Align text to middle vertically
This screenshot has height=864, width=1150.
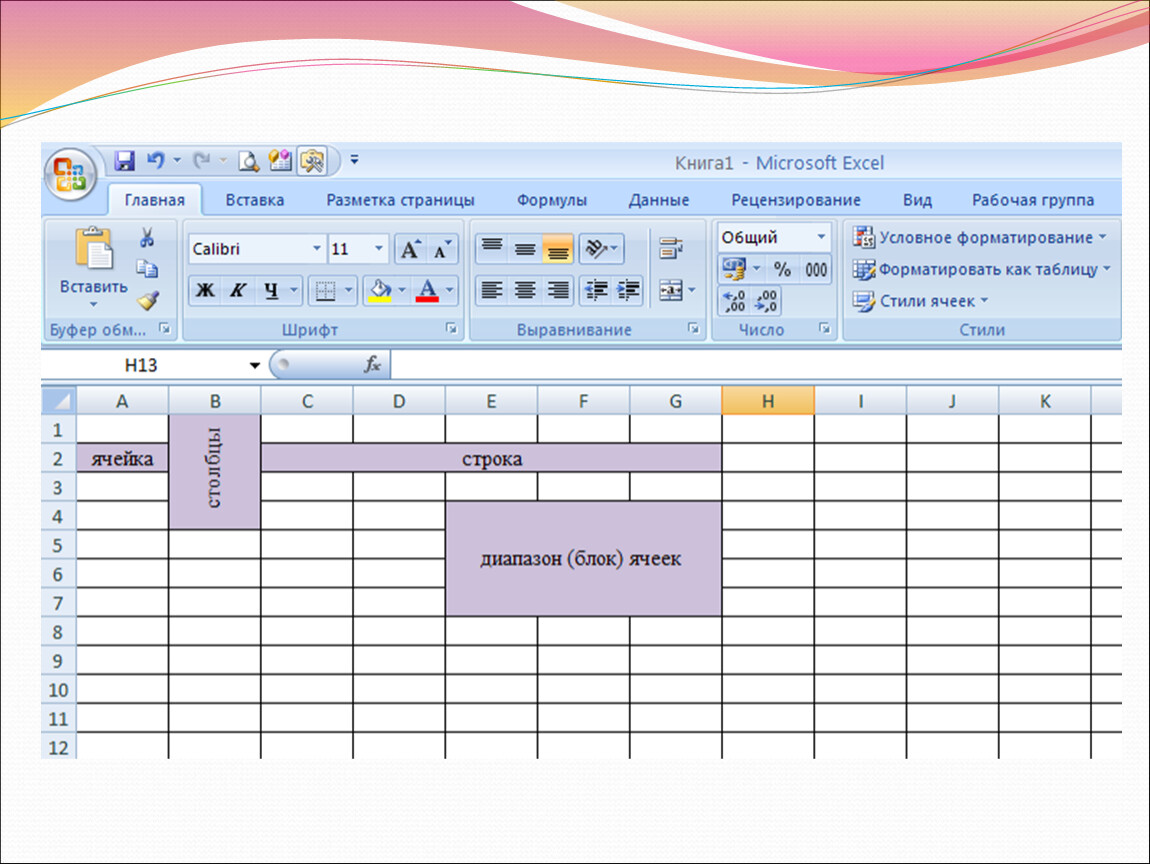click(x=525, y=249)
